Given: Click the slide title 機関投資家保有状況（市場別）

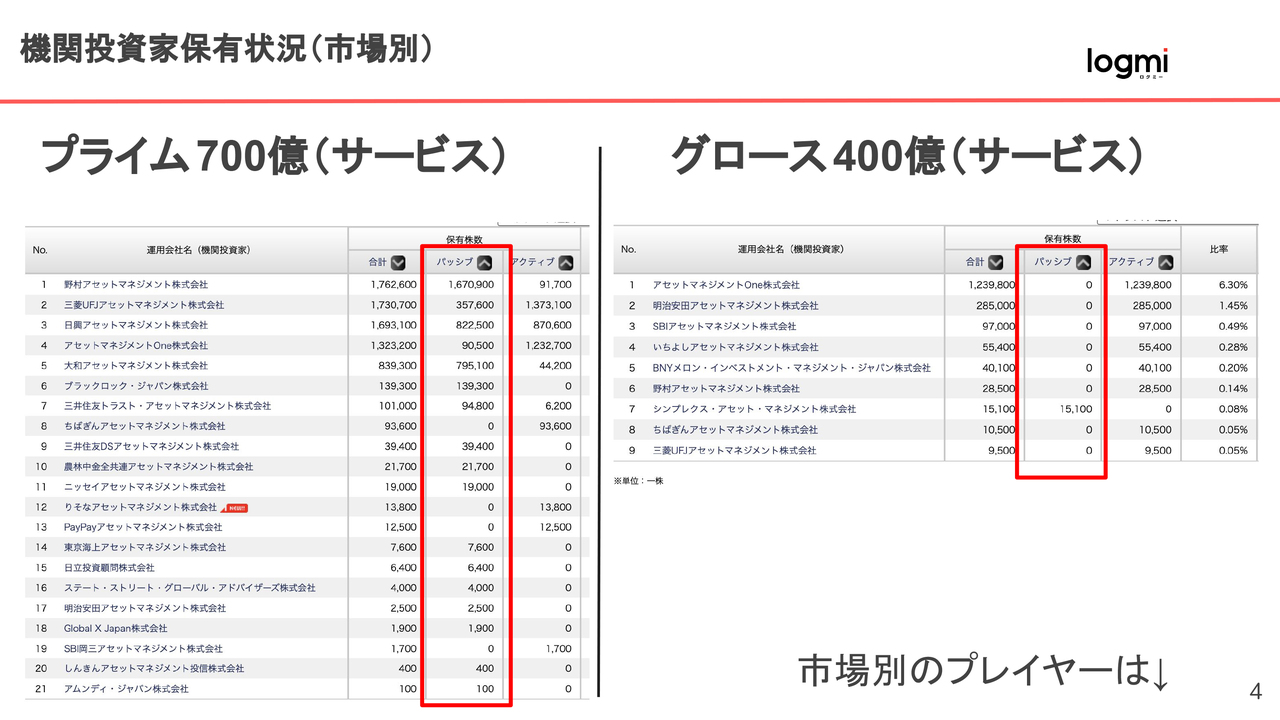Looking at the screenshot, I should click(x=229, y=50).
